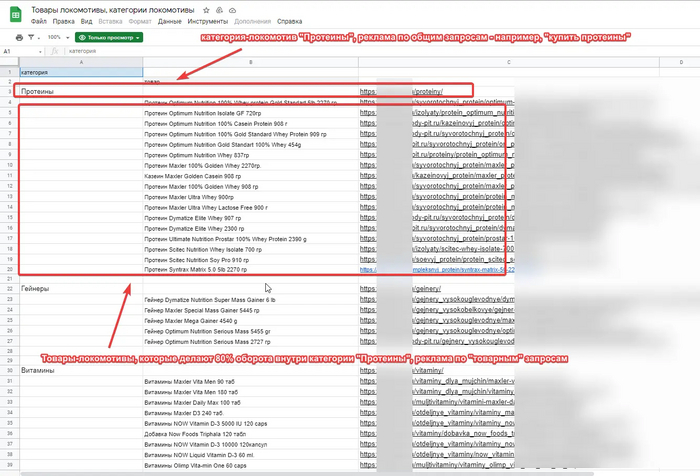This screenshot has width=700, height=476.
Task: Open the Вид menu
Action: pyautogui.click(x=86, y=21)
